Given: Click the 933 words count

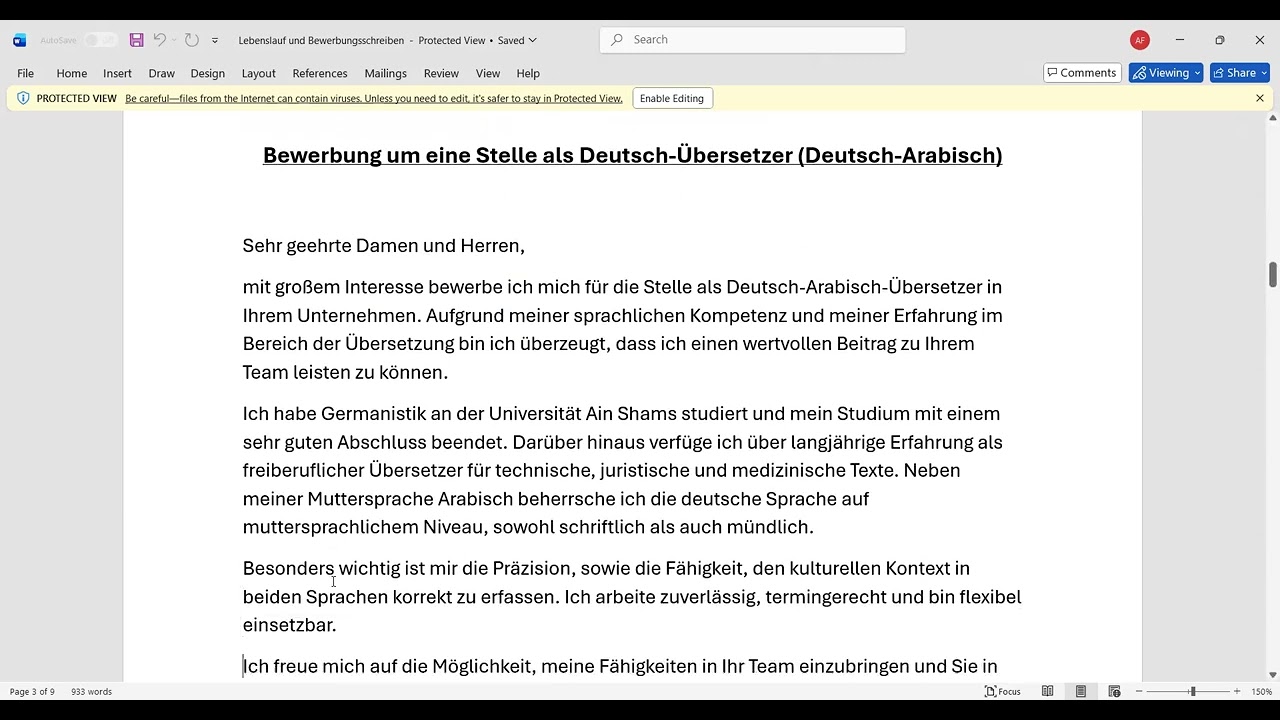Looking at the screenshot, I should click(91, 691).
